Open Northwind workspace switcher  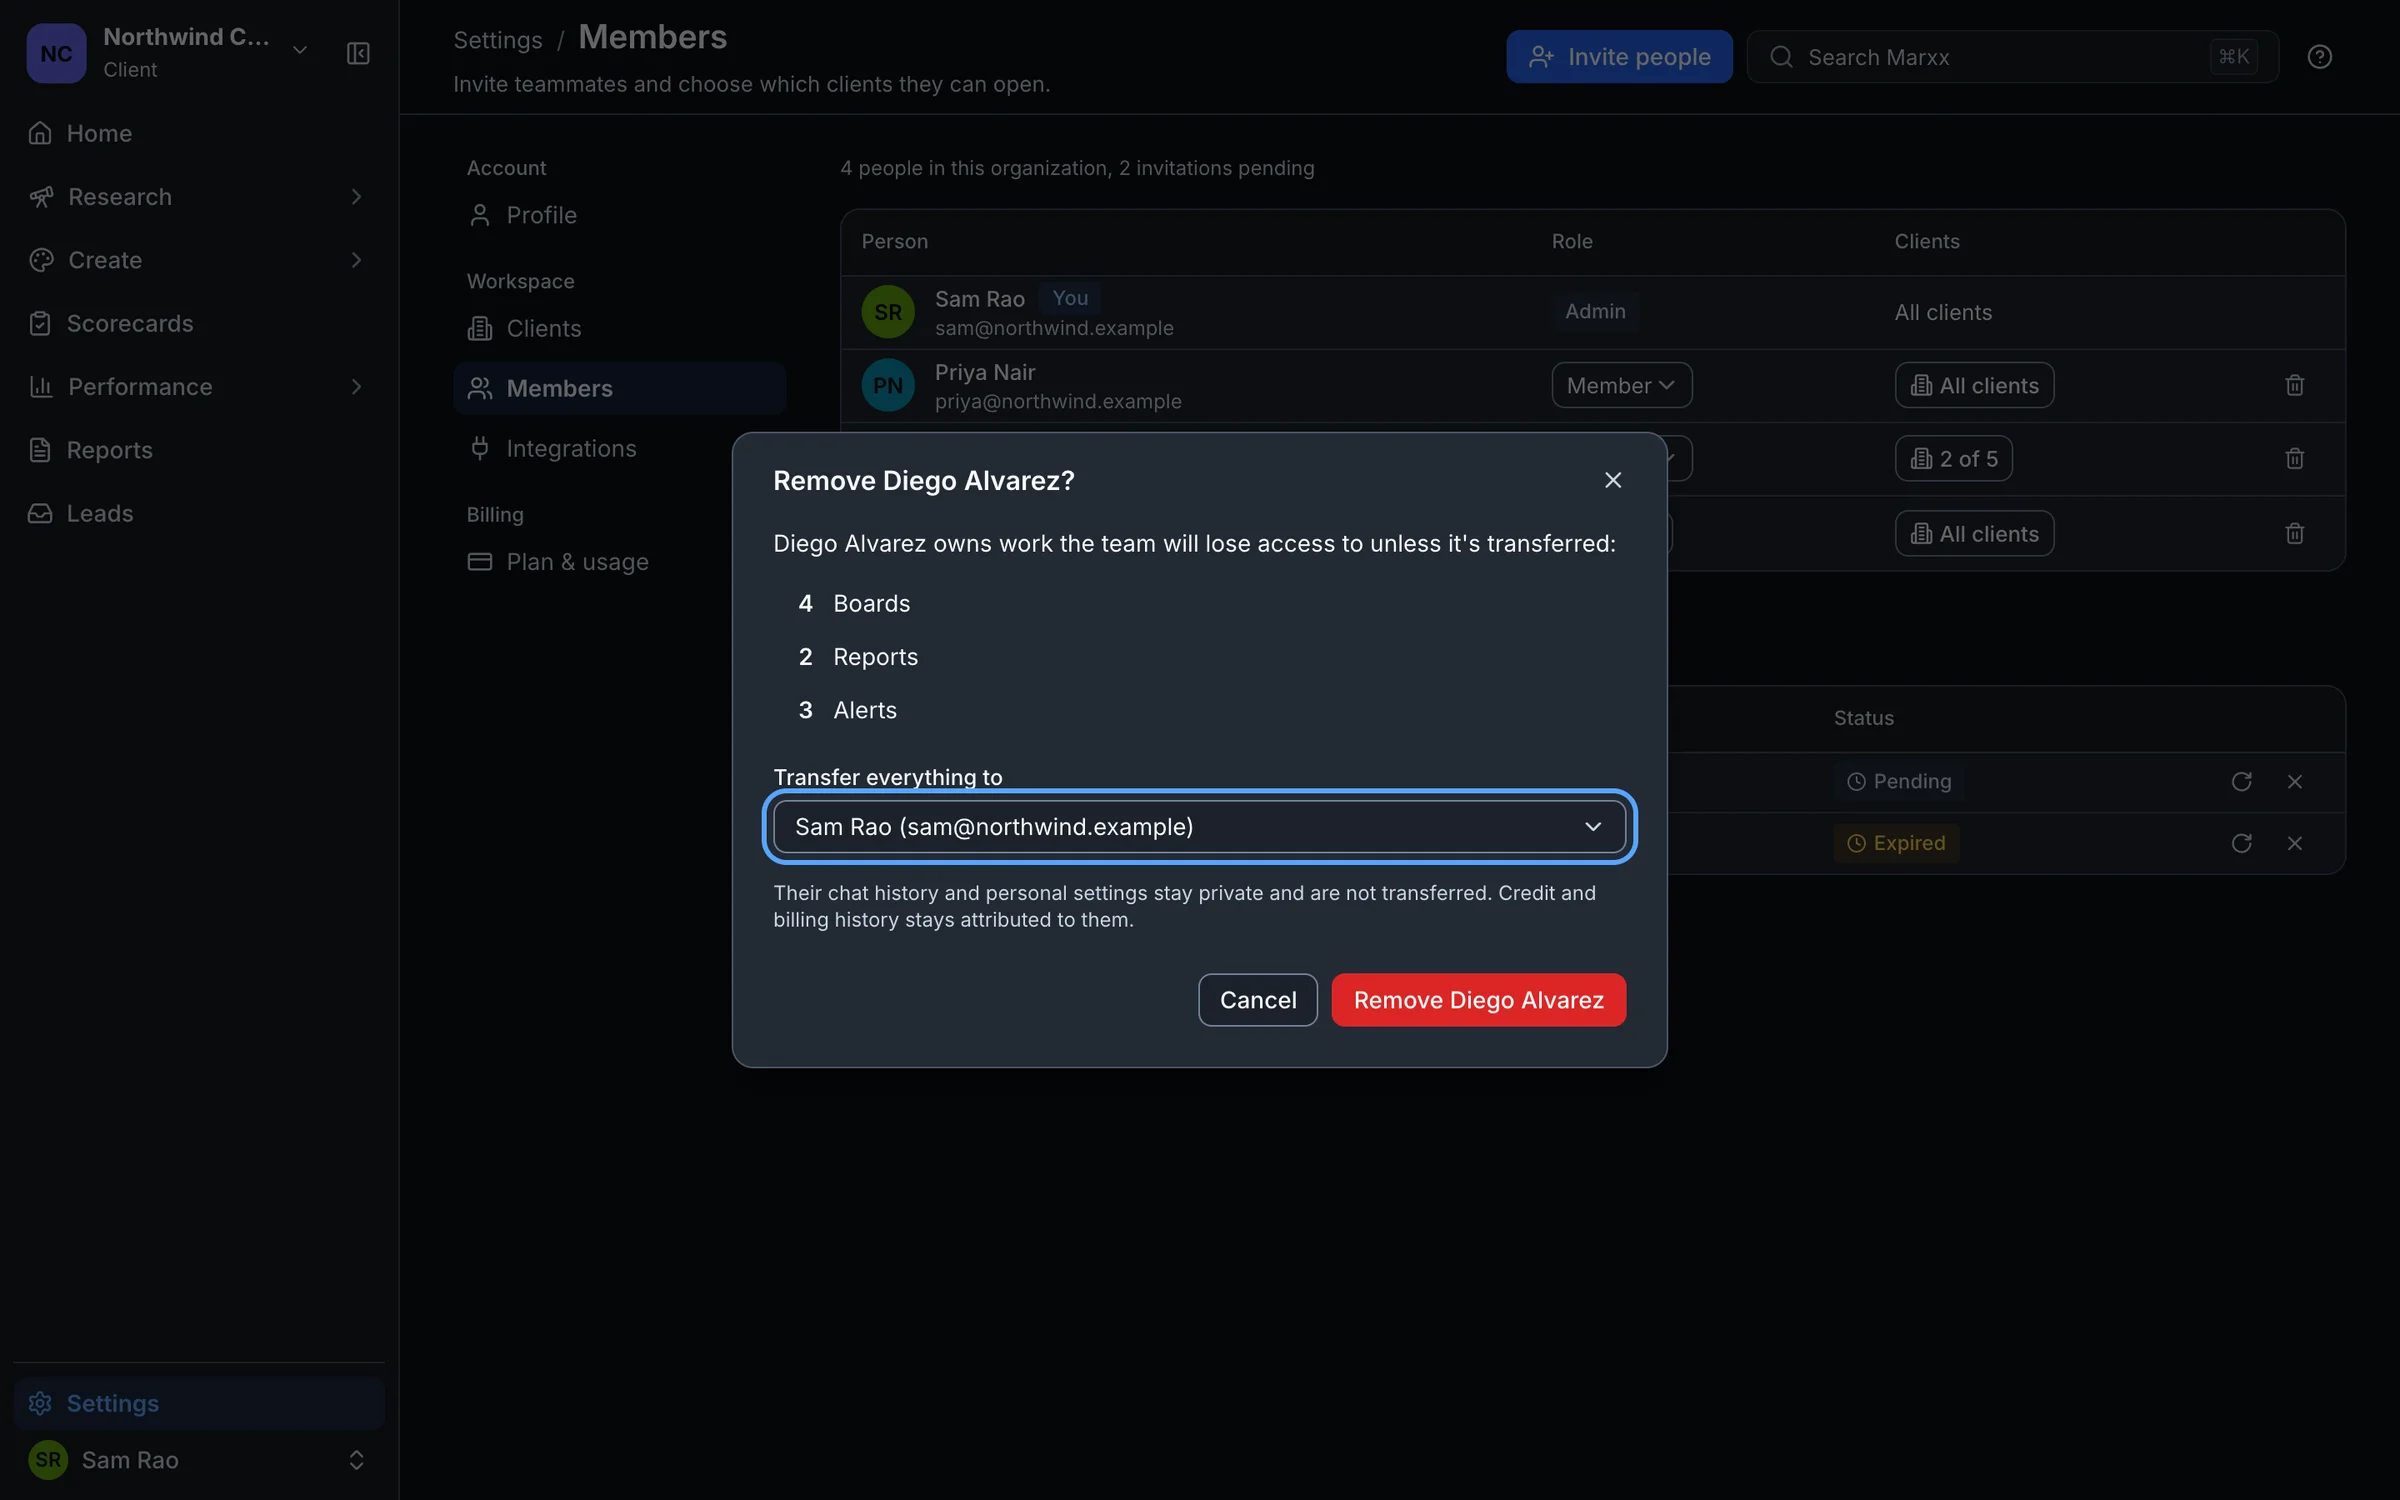pyautogui.click(x=168, y=53)
